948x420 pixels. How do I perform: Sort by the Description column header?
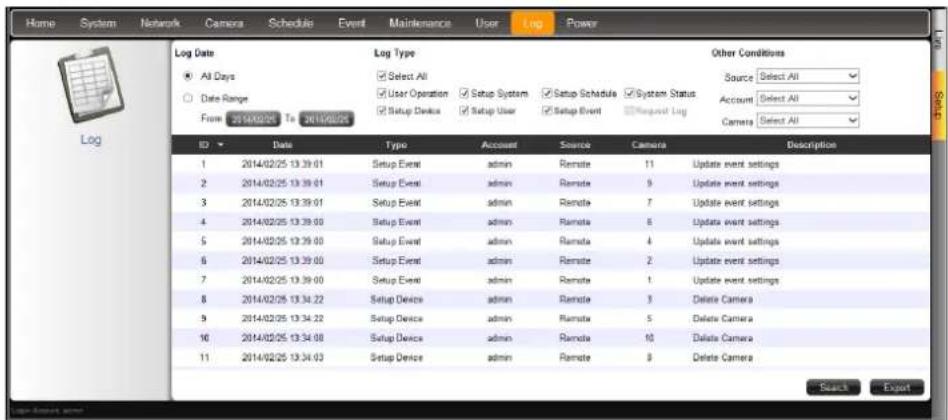[x=812, y=146]
